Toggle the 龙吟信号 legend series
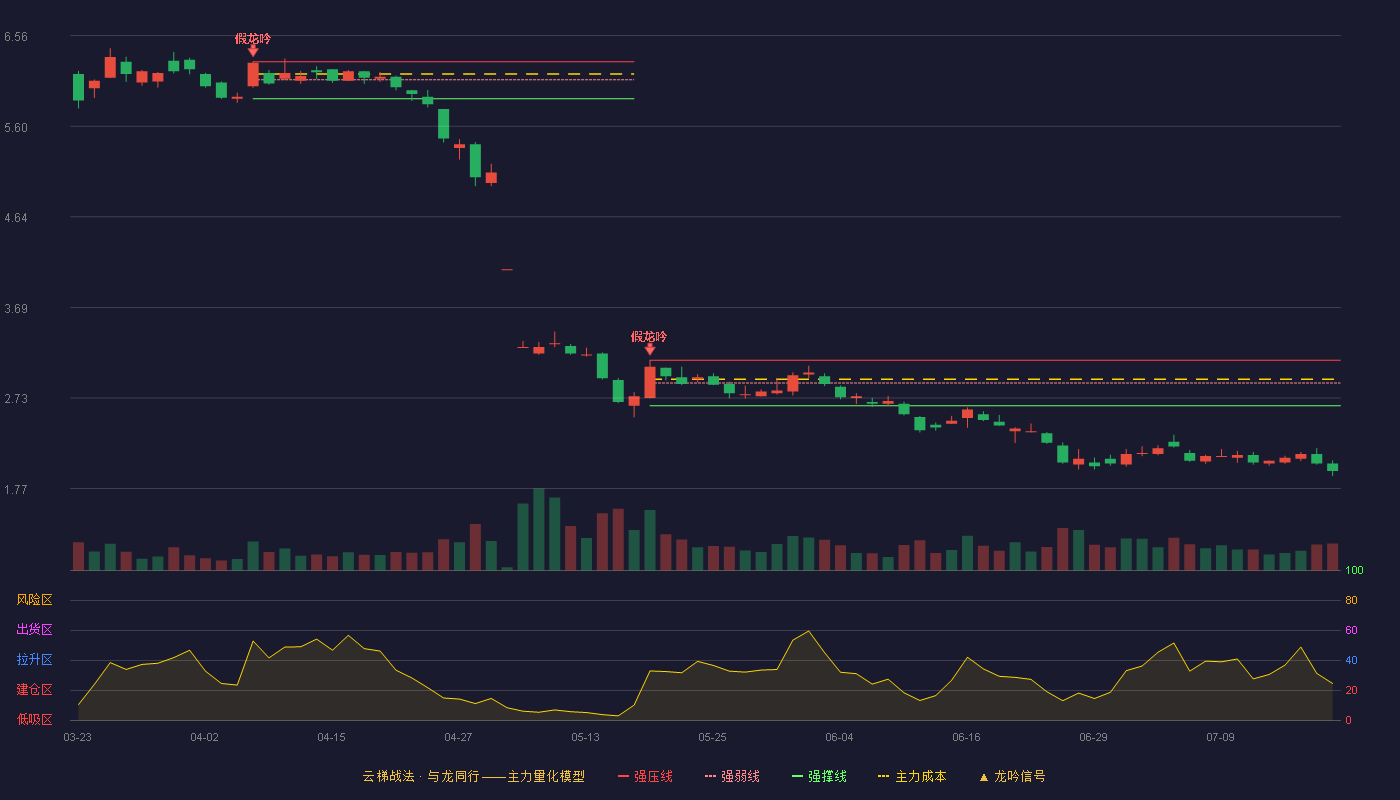Viewport: 1400px width, 800px height. (x=1012, y=776)
